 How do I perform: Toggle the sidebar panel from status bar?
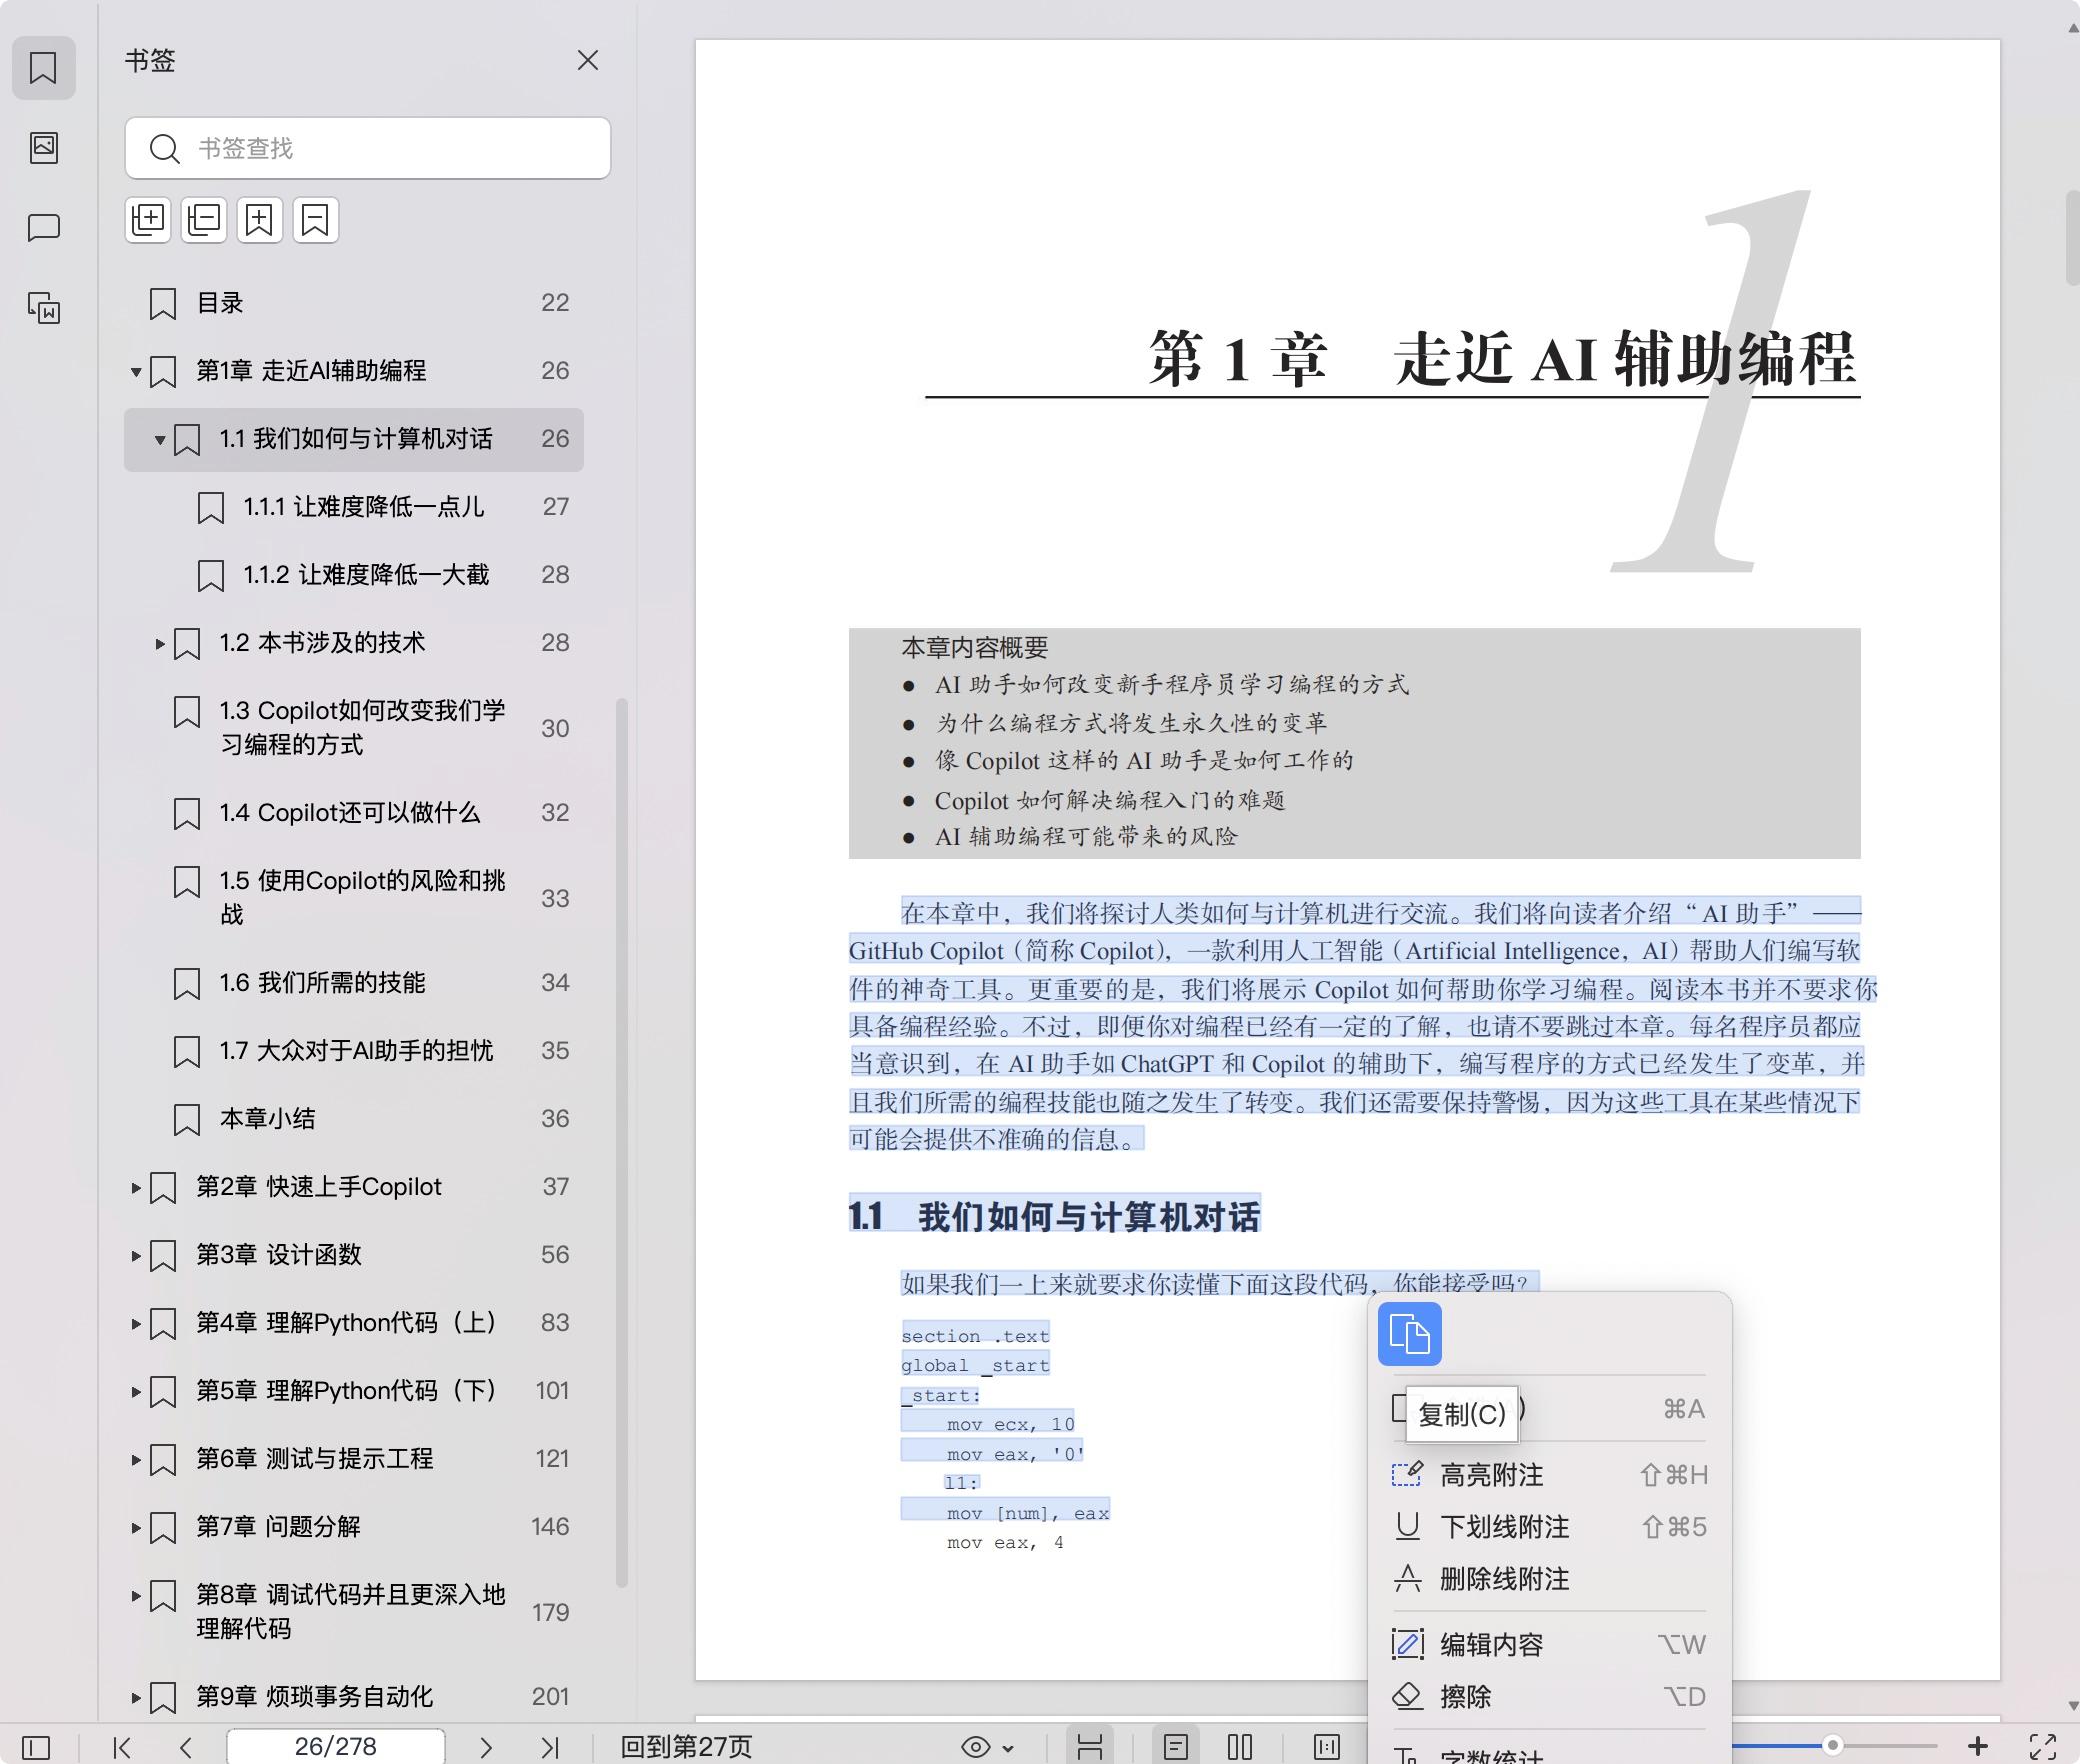tap(36, 1747)
